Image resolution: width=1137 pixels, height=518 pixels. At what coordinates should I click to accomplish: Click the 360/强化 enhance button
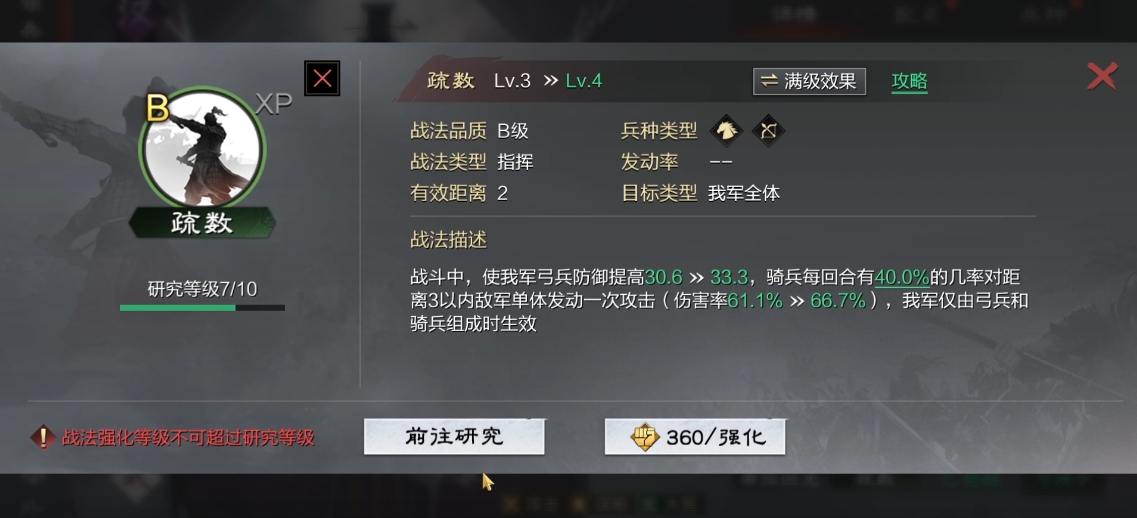coord(695,437)
